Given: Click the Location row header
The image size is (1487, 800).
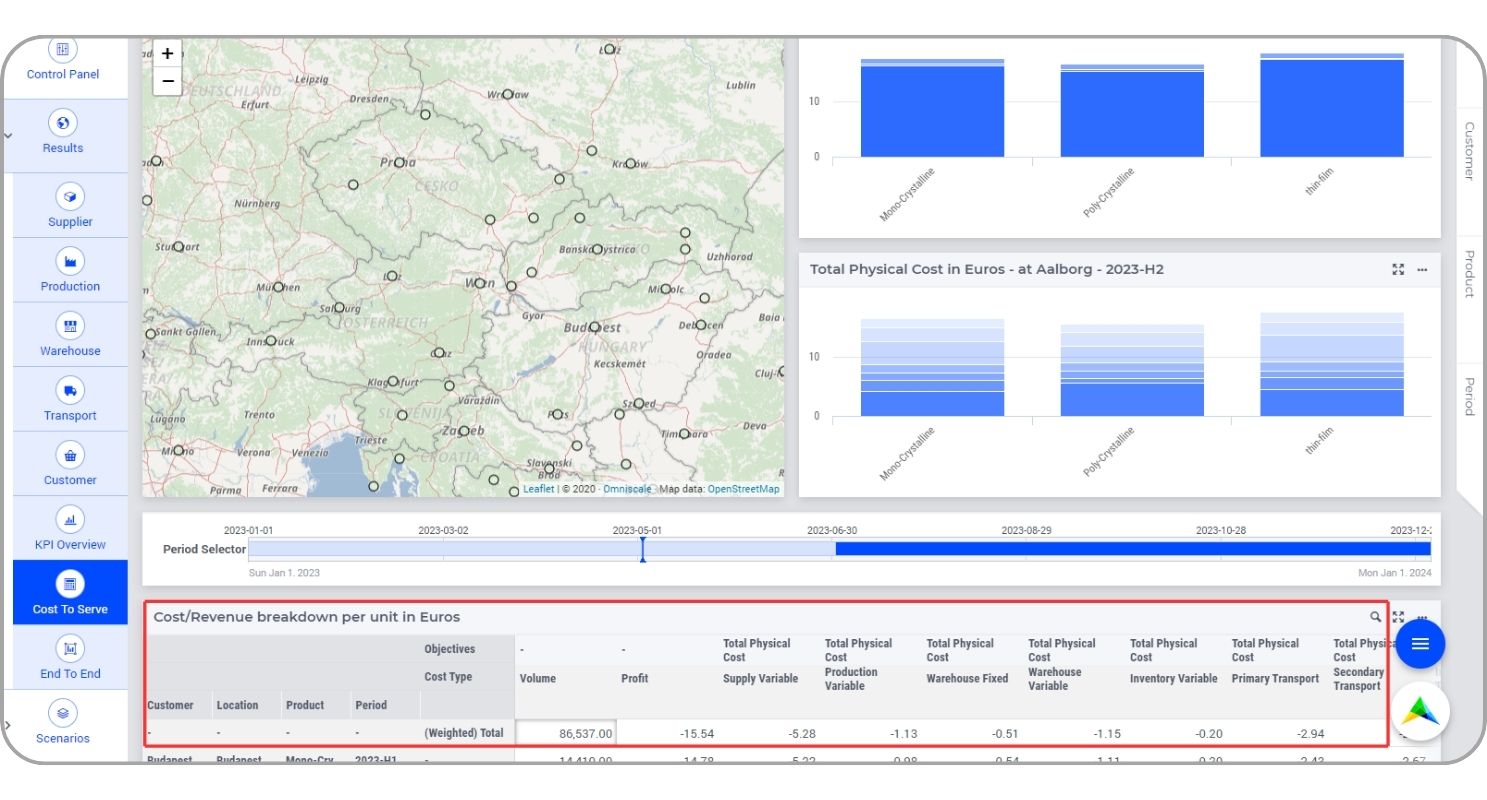Looking at the screenshot, I should [x=237, y=705].
